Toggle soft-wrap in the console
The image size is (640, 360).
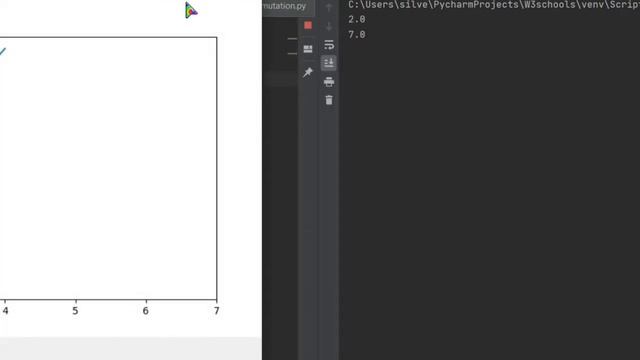click(329, 44)
